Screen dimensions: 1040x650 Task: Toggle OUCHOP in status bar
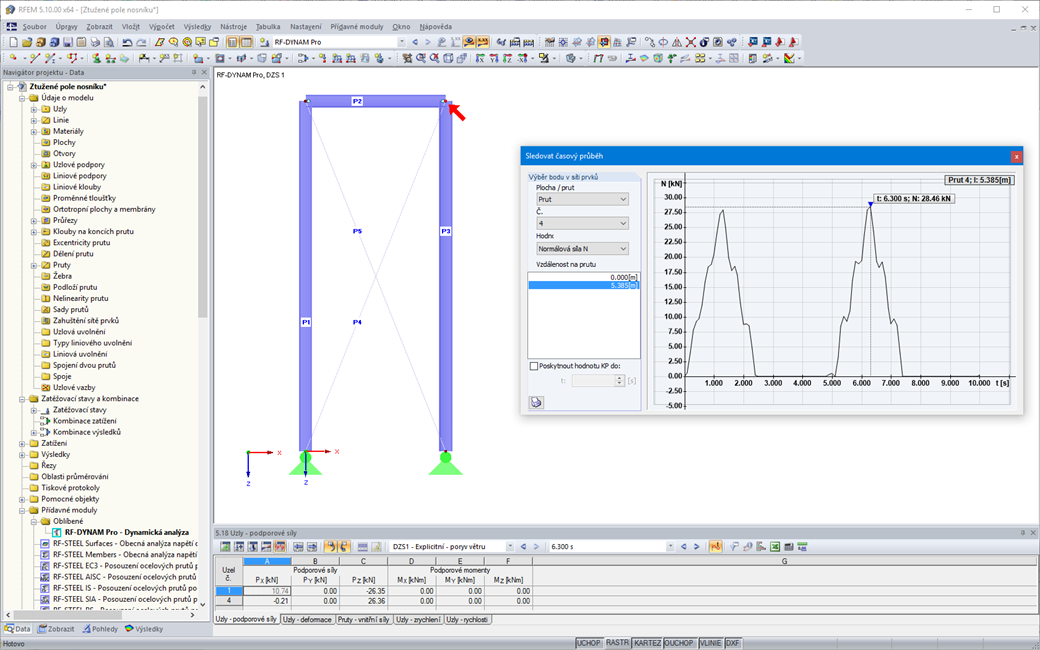(679, 643)
